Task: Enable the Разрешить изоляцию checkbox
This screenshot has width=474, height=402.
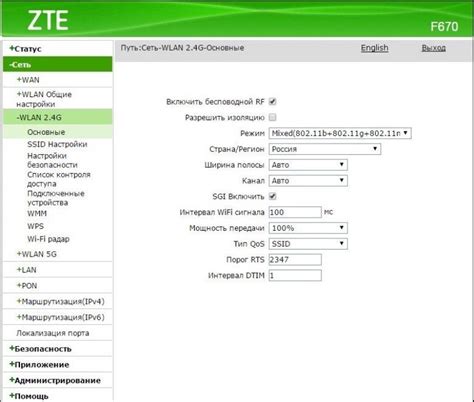Action: click(273, 117)
